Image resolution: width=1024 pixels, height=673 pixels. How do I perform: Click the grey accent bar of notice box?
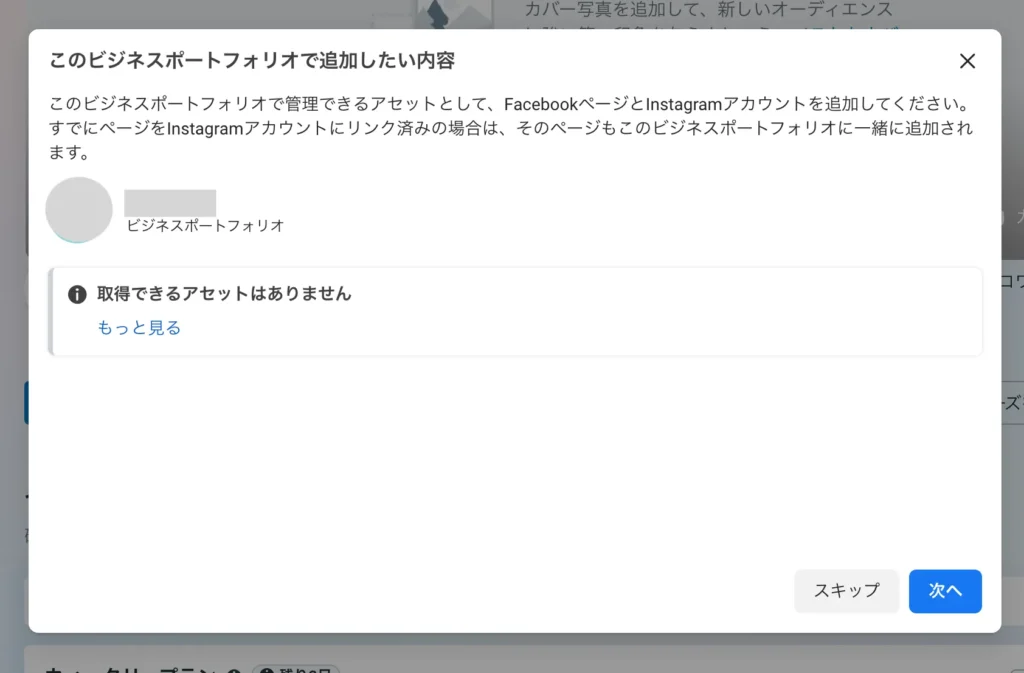click(50, 311)
